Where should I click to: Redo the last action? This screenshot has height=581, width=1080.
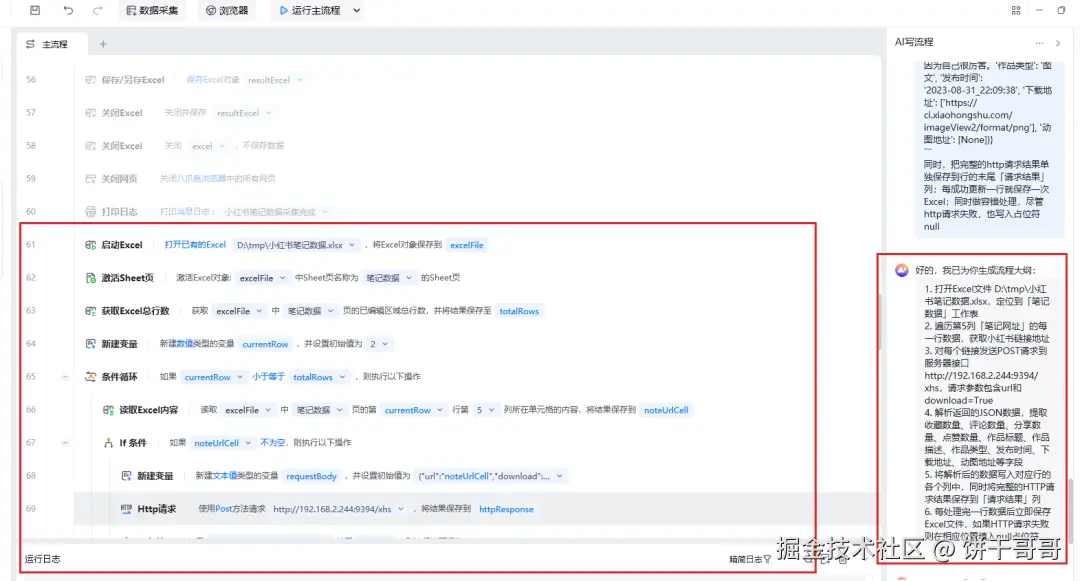(x=98, y=10)
